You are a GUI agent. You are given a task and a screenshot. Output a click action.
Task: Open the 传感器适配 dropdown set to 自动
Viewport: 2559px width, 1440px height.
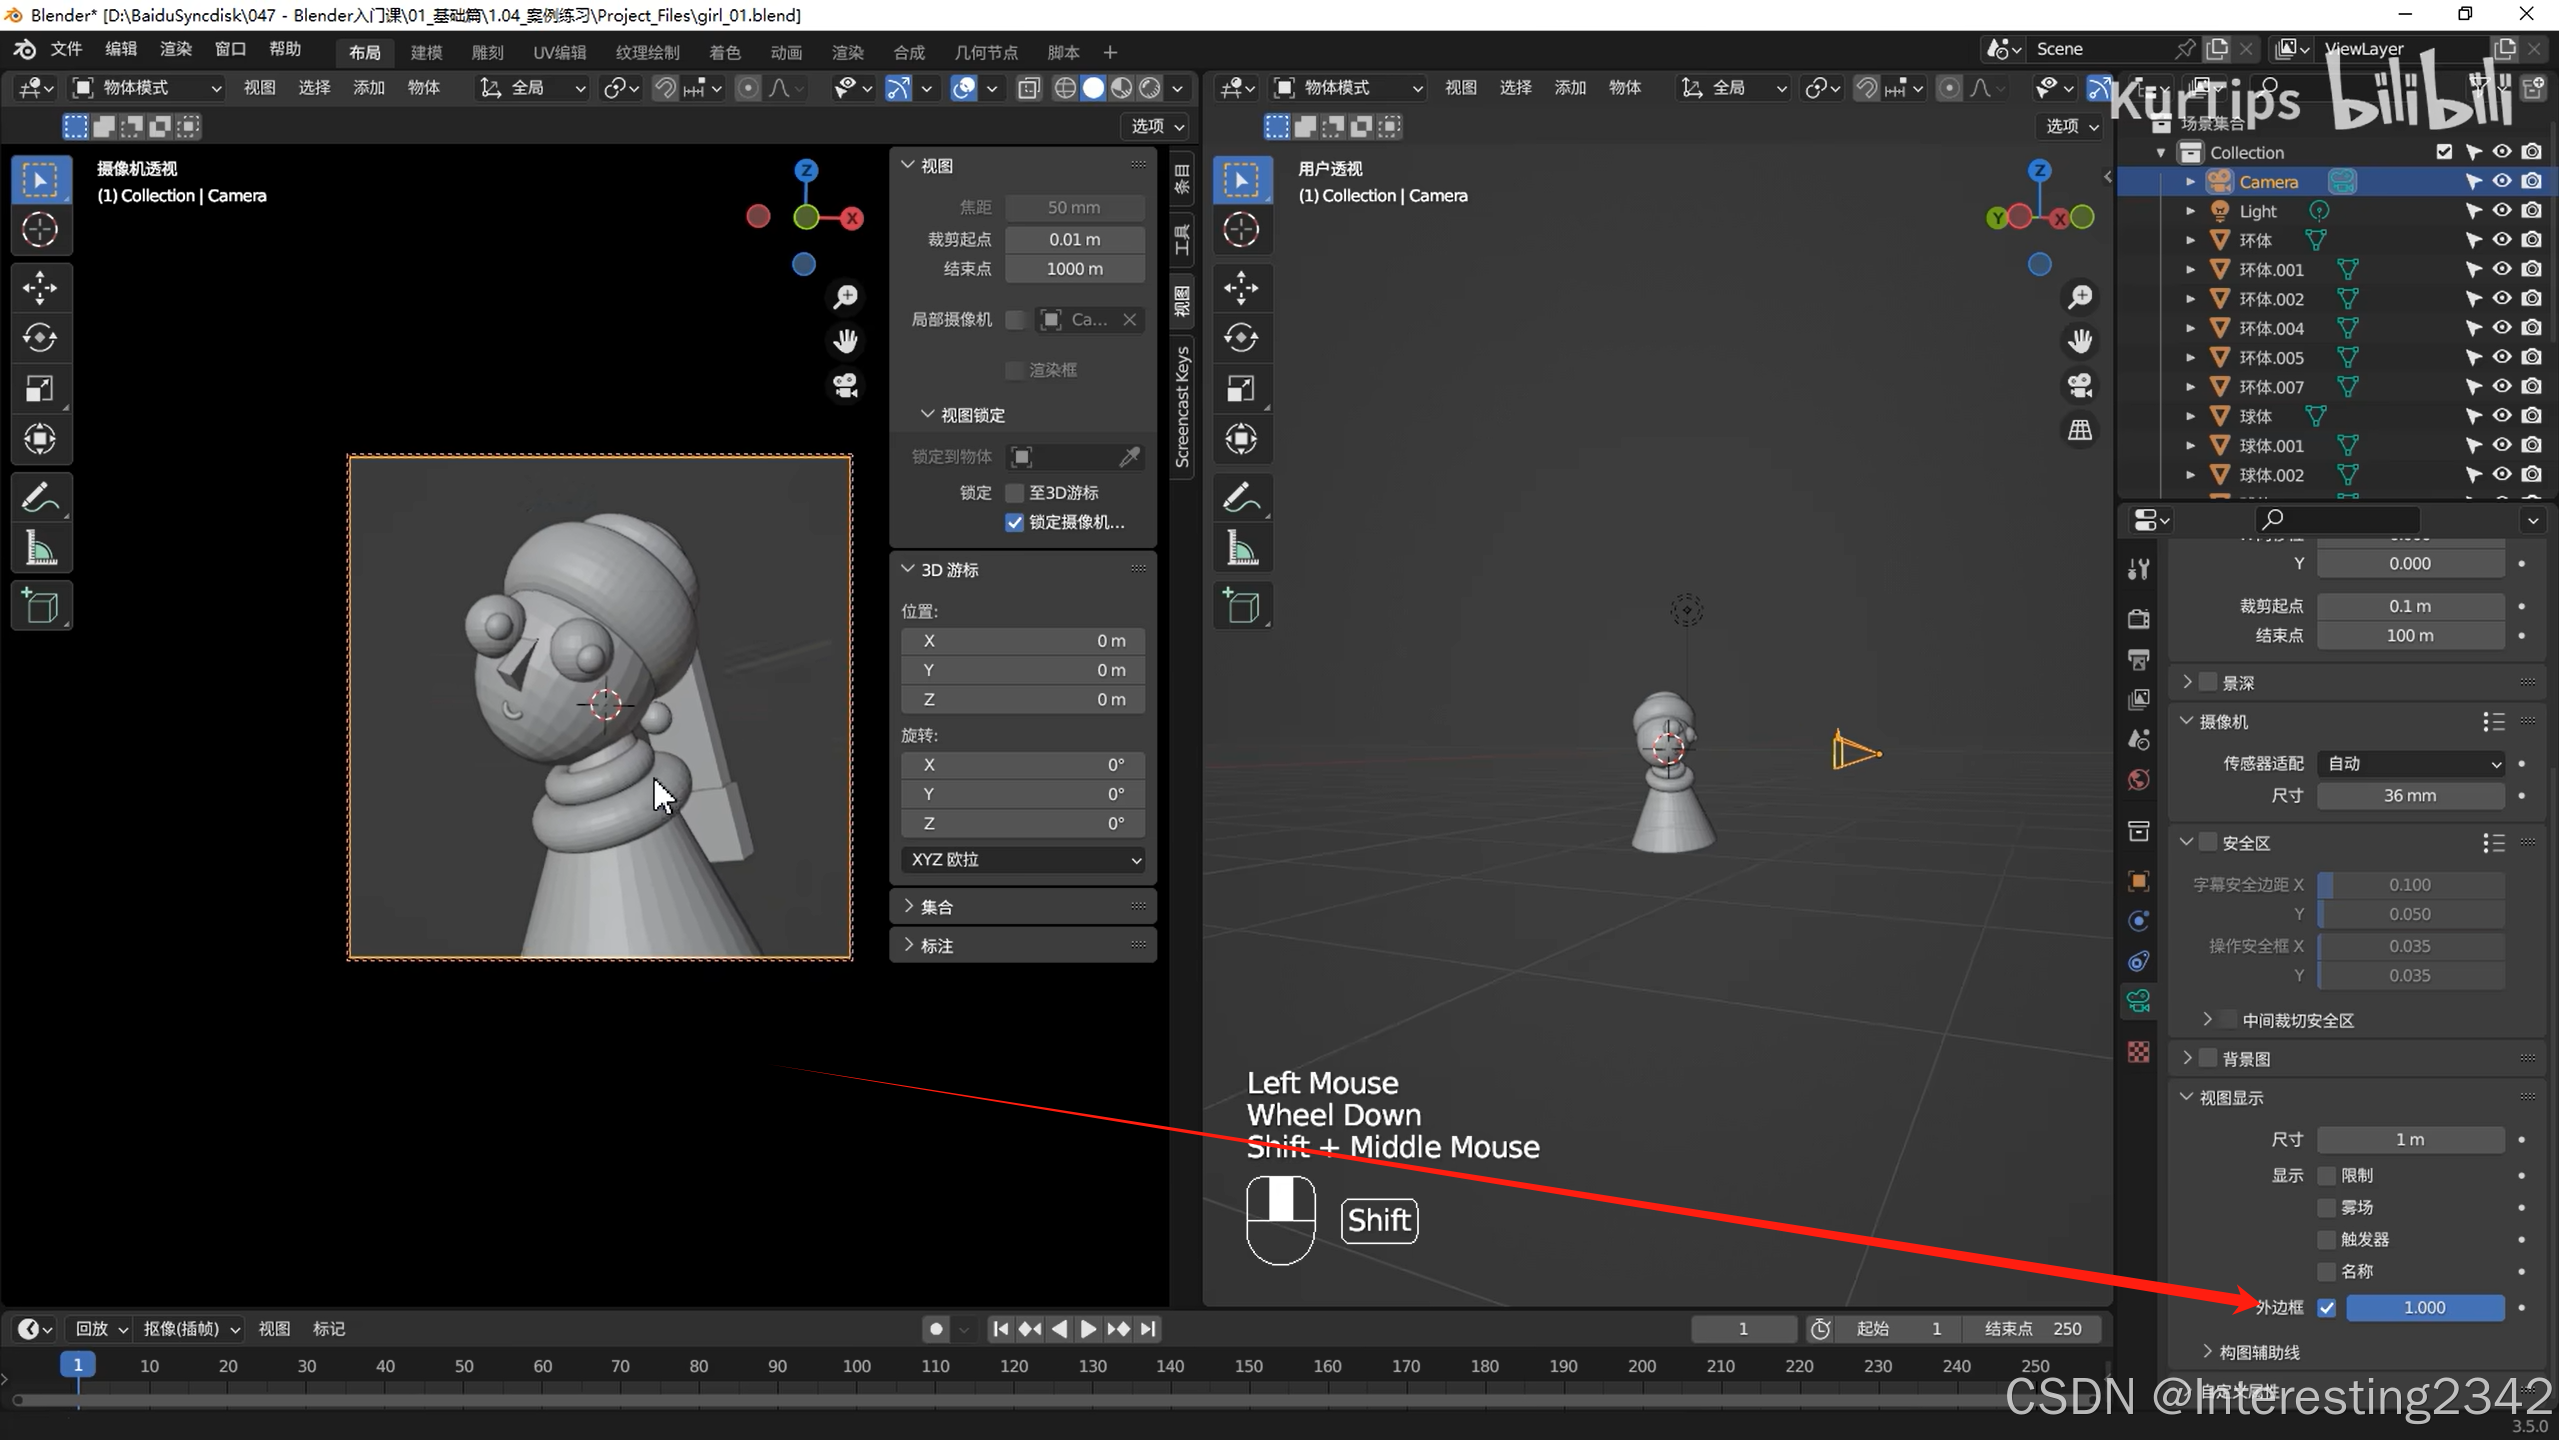click(2411, 763)
